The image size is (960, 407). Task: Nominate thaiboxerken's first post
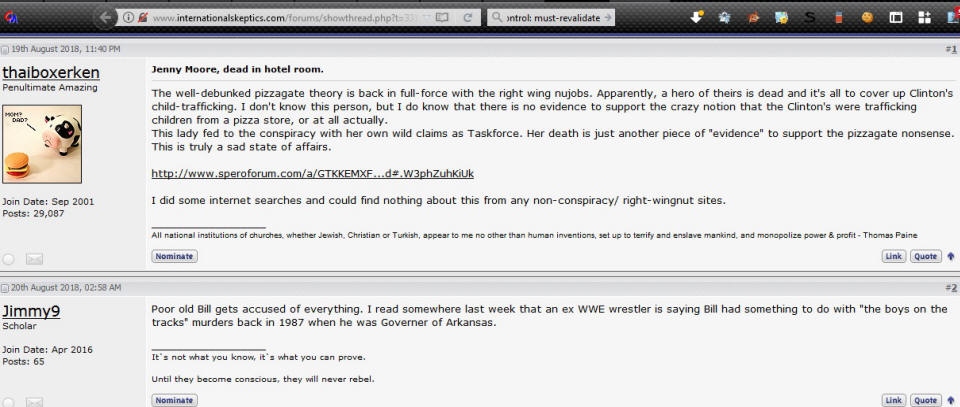click(174, 256)
